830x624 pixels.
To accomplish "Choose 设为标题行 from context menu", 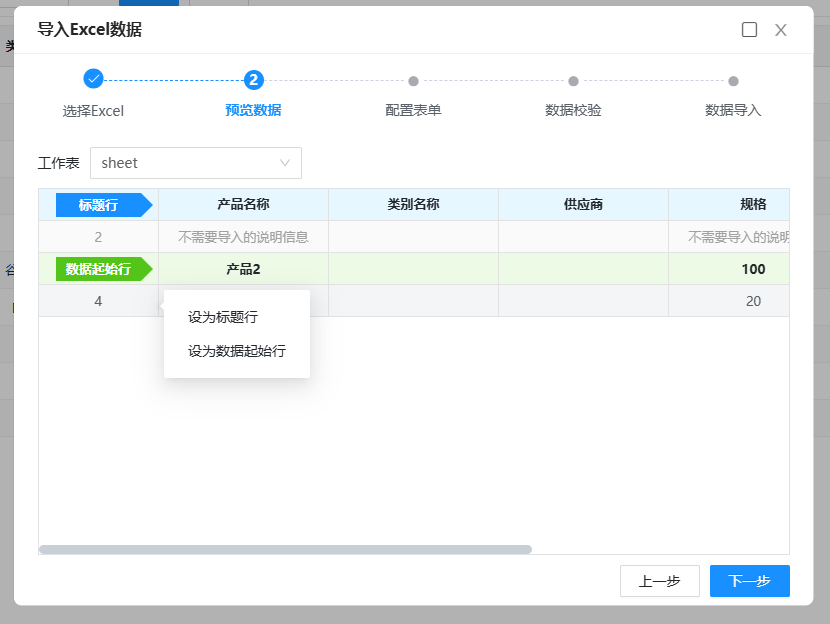I will tap(223, 317).
